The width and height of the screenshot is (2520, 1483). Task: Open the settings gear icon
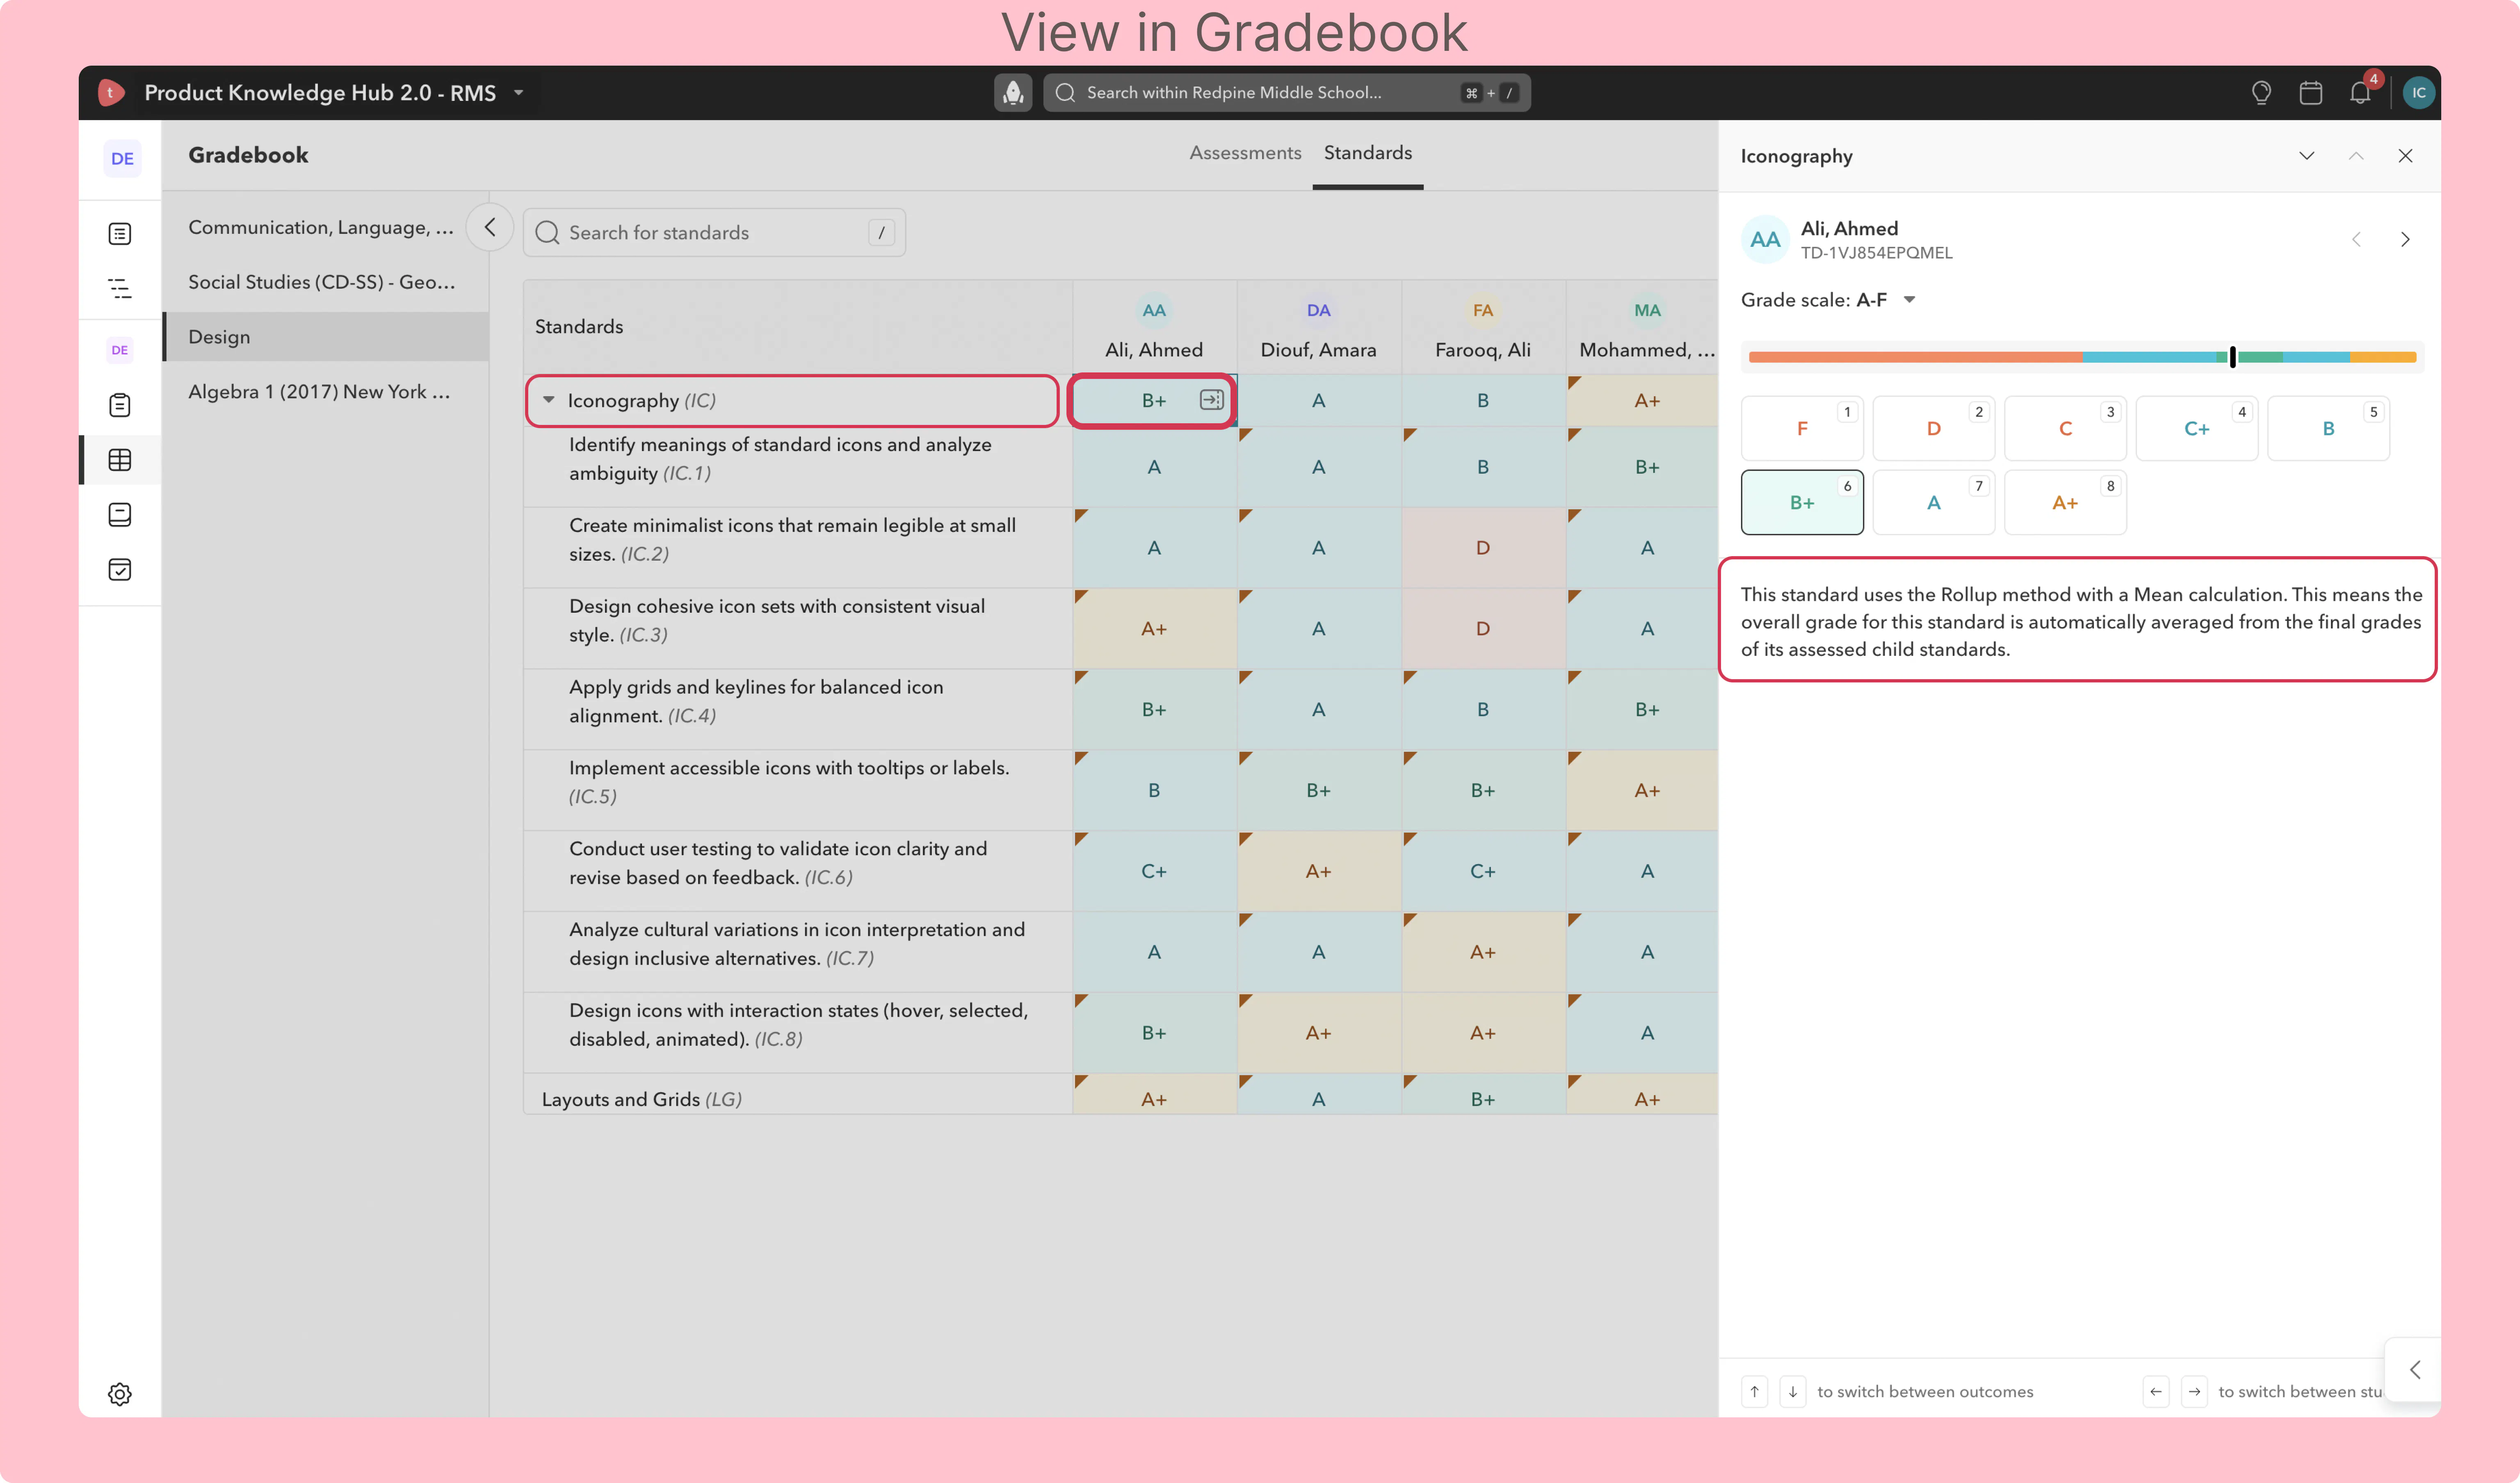tap(120, 1394)
